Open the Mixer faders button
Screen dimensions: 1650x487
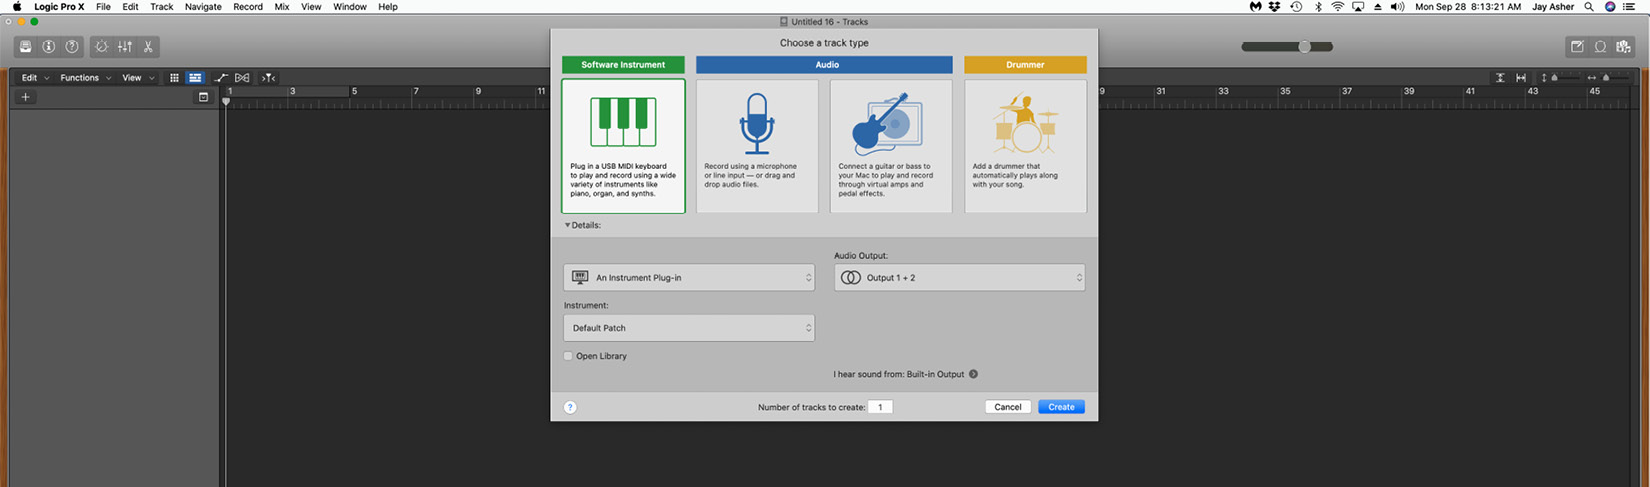[125, 46]
